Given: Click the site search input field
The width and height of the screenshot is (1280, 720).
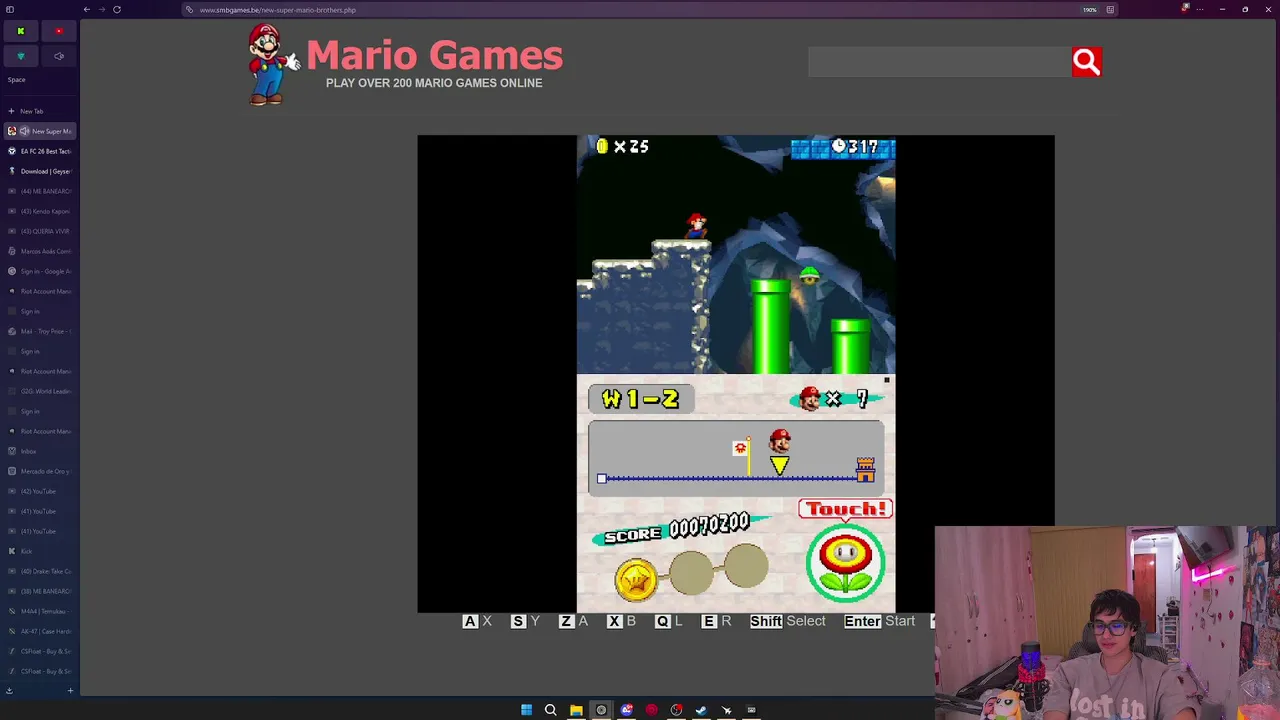Looking at the screenshot, I should [939, 62].
